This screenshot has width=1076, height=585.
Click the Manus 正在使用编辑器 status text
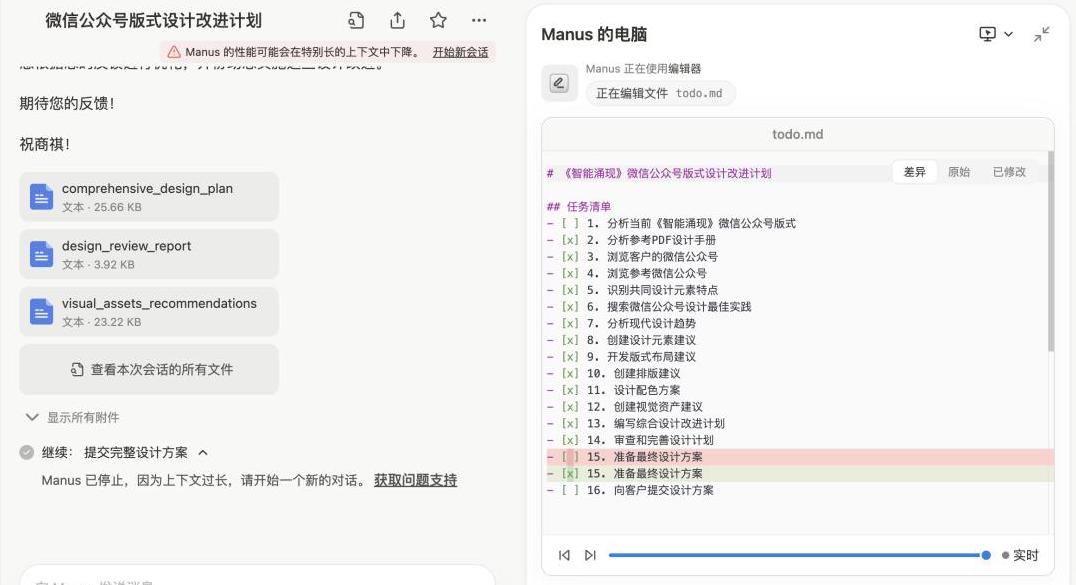[643, 69]
